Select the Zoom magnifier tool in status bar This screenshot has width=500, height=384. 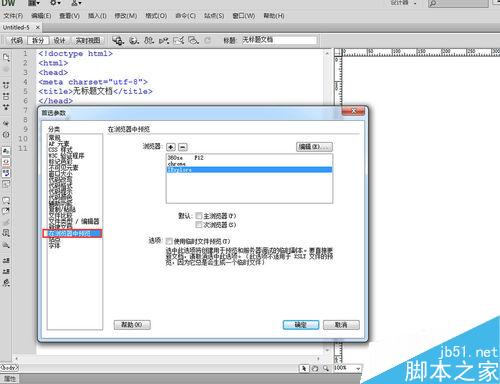click(x=326, y=368)
